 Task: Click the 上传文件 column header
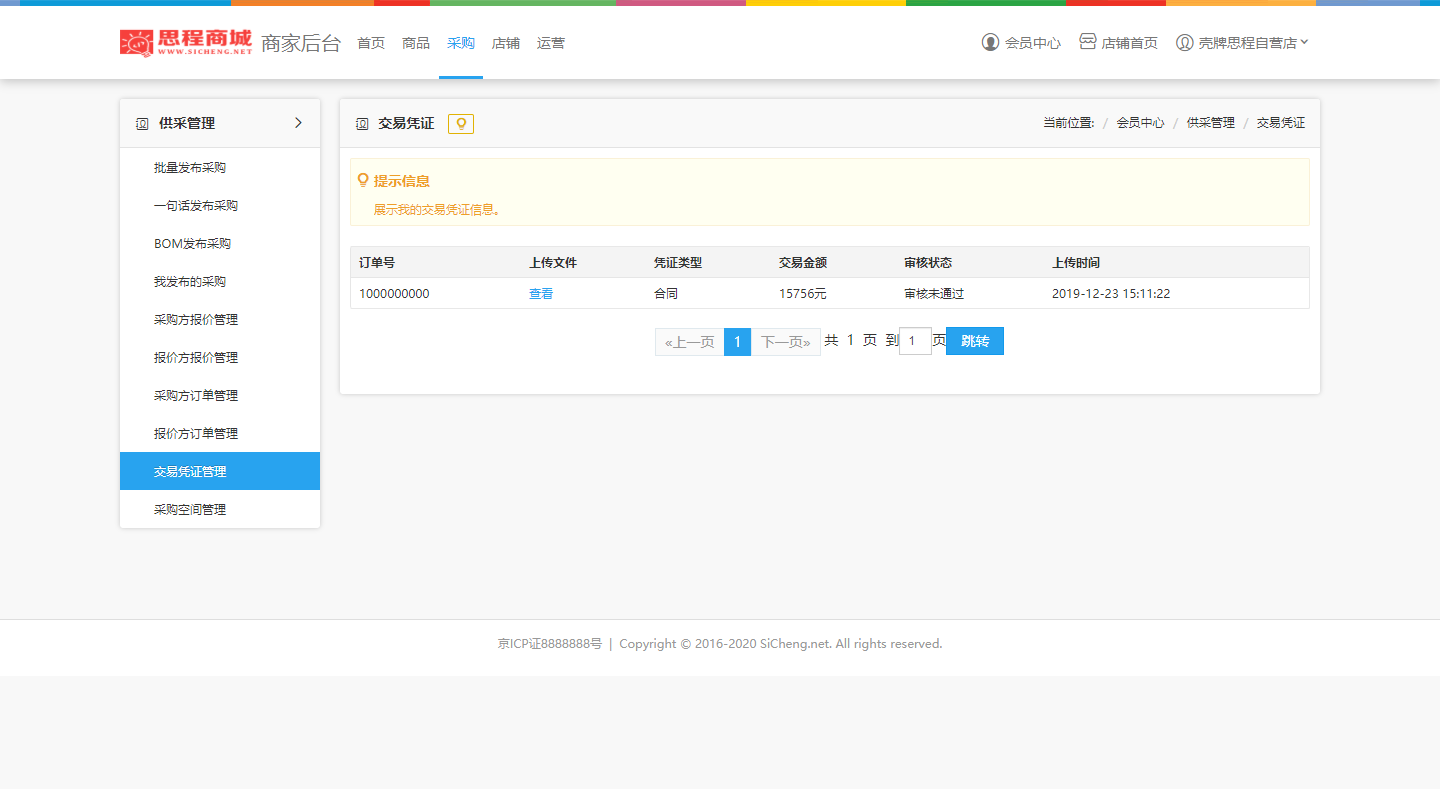[553, 263]
